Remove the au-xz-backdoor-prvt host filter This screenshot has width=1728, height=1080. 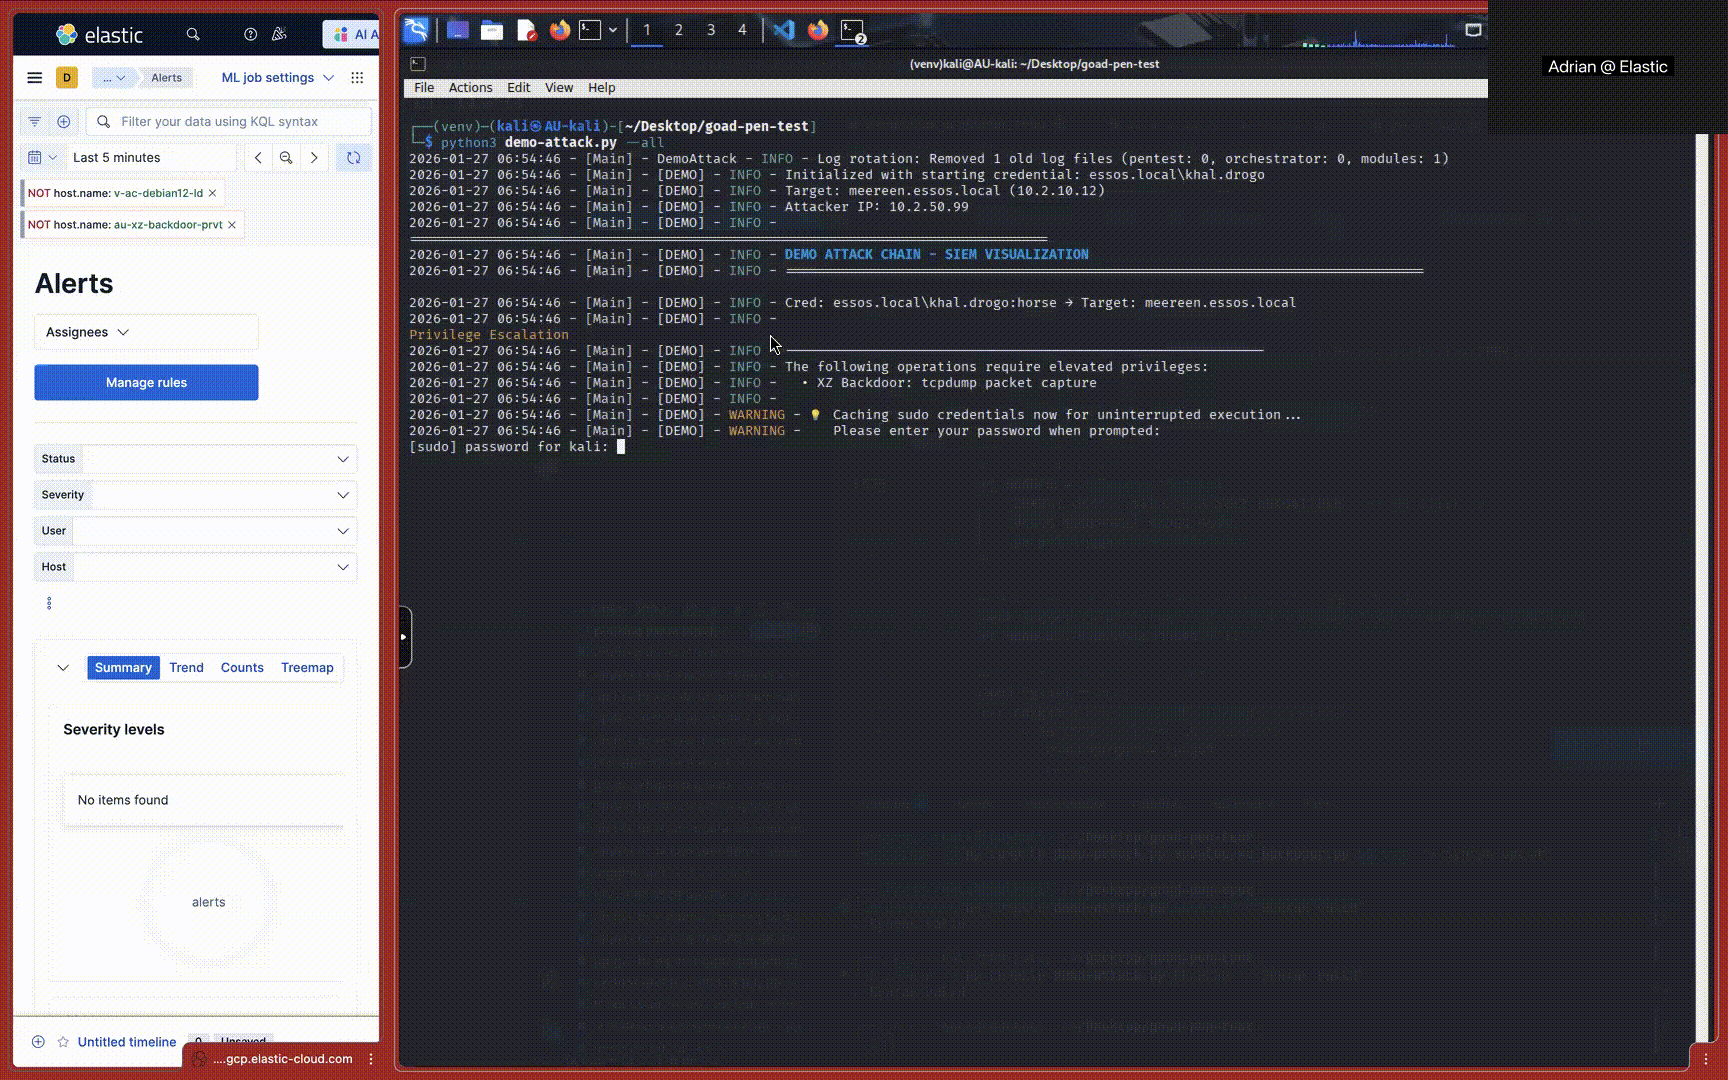tap(232, 225)
